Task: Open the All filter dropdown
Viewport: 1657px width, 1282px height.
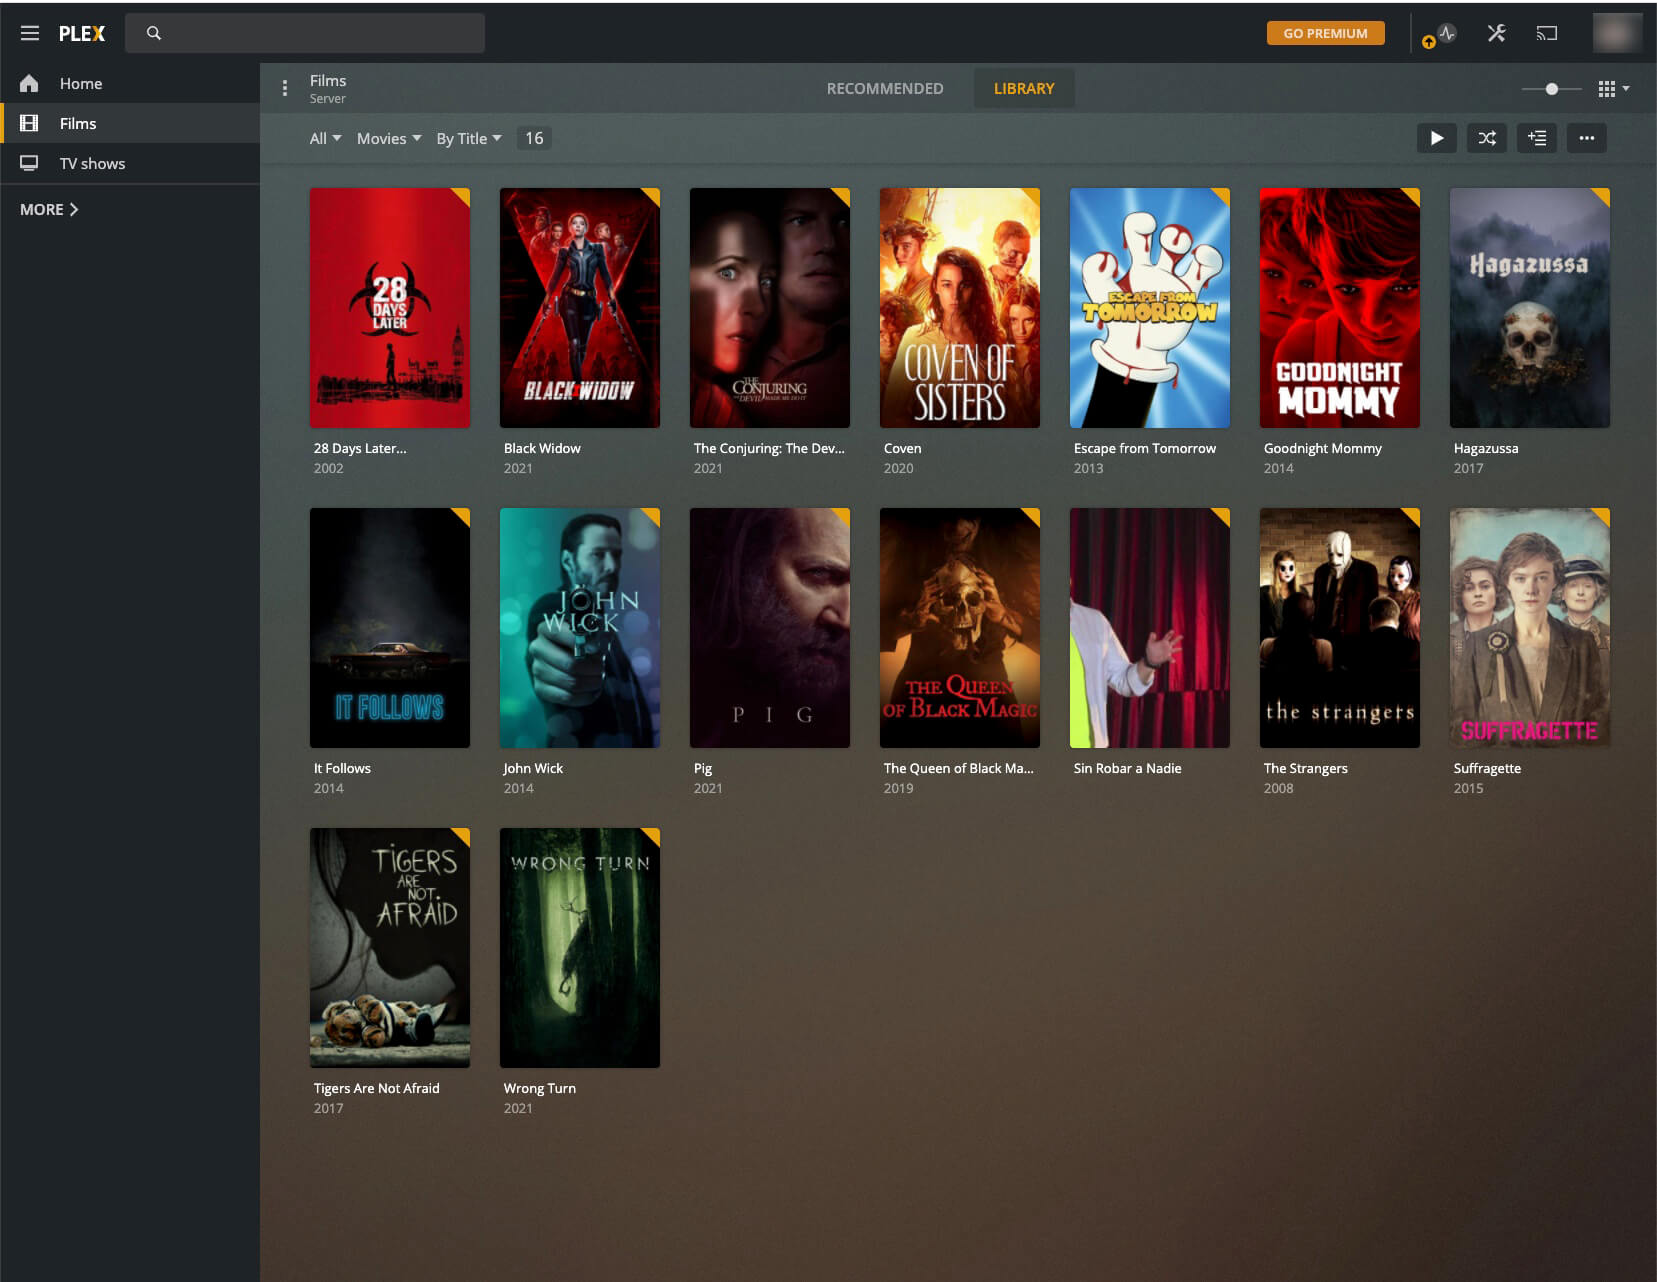Action: (x=325, y=138)
